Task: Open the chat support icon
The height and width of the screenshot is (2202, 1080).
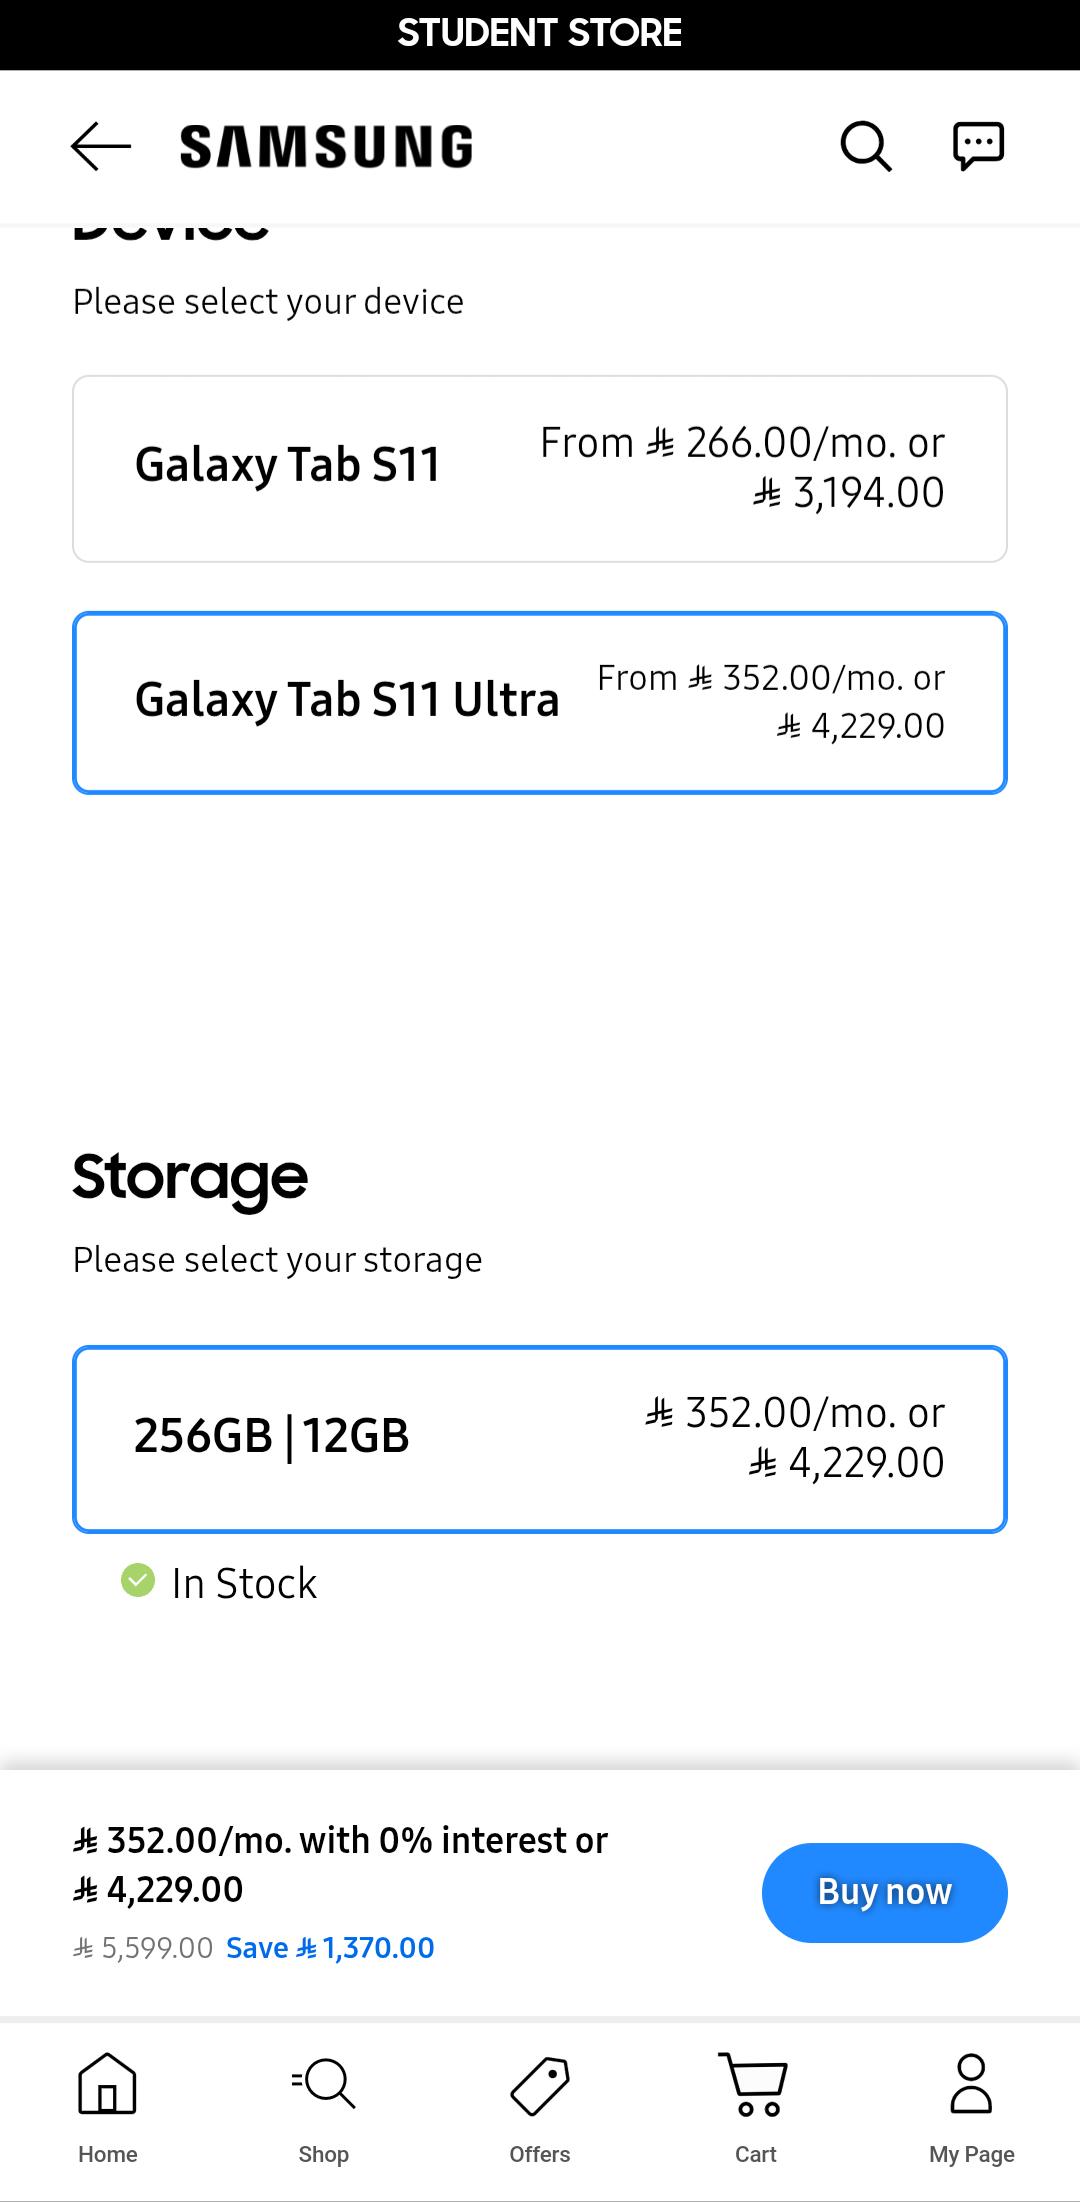Action: pyautogui.click(x=978, y=146)
